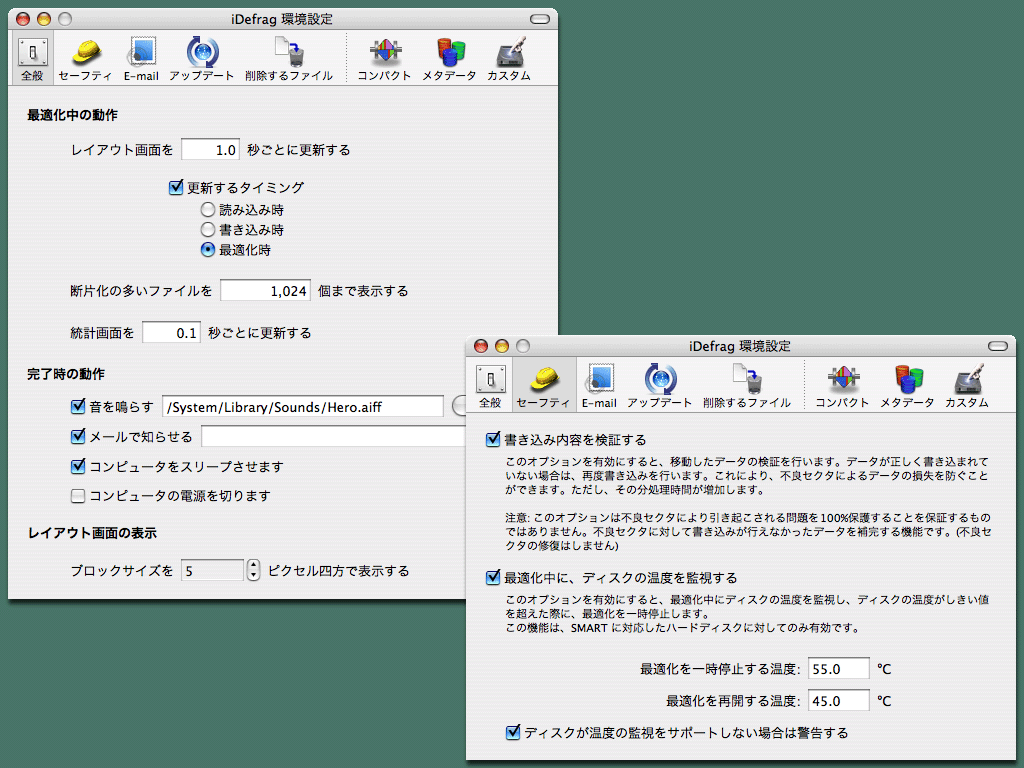Toggle 更新するタイミング checkbox
Image resolution: width=1024 pixels, height=768 pixels.
[x=176, y=187]
